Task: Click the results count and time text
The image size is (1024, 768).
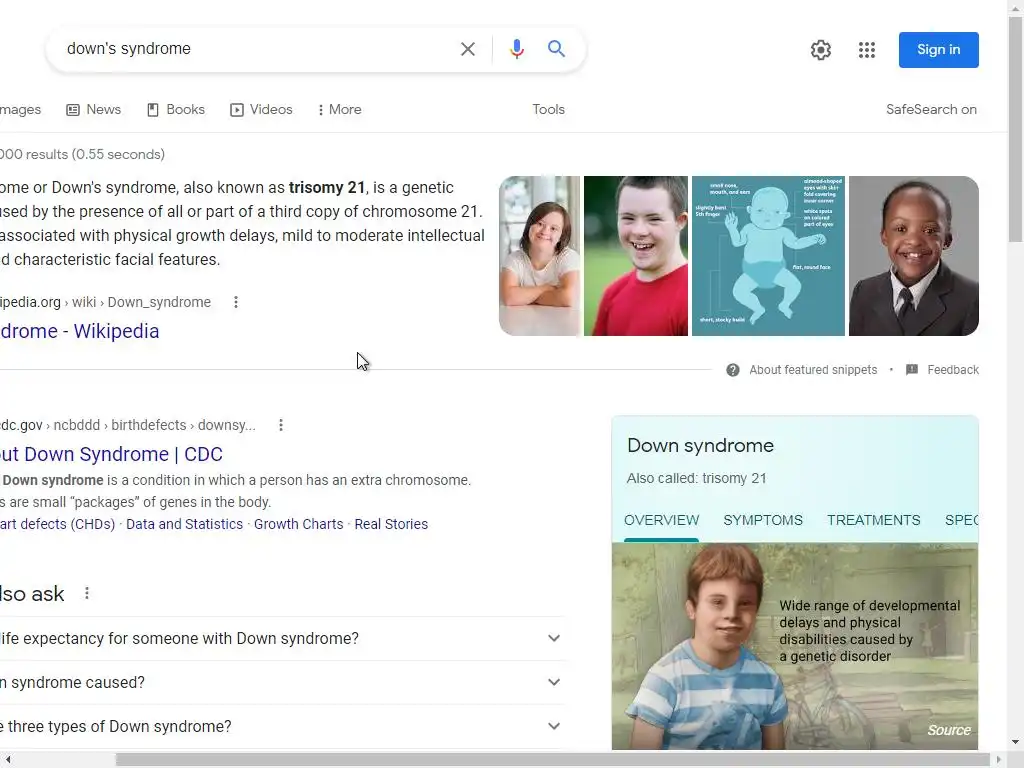Action: 82,154
